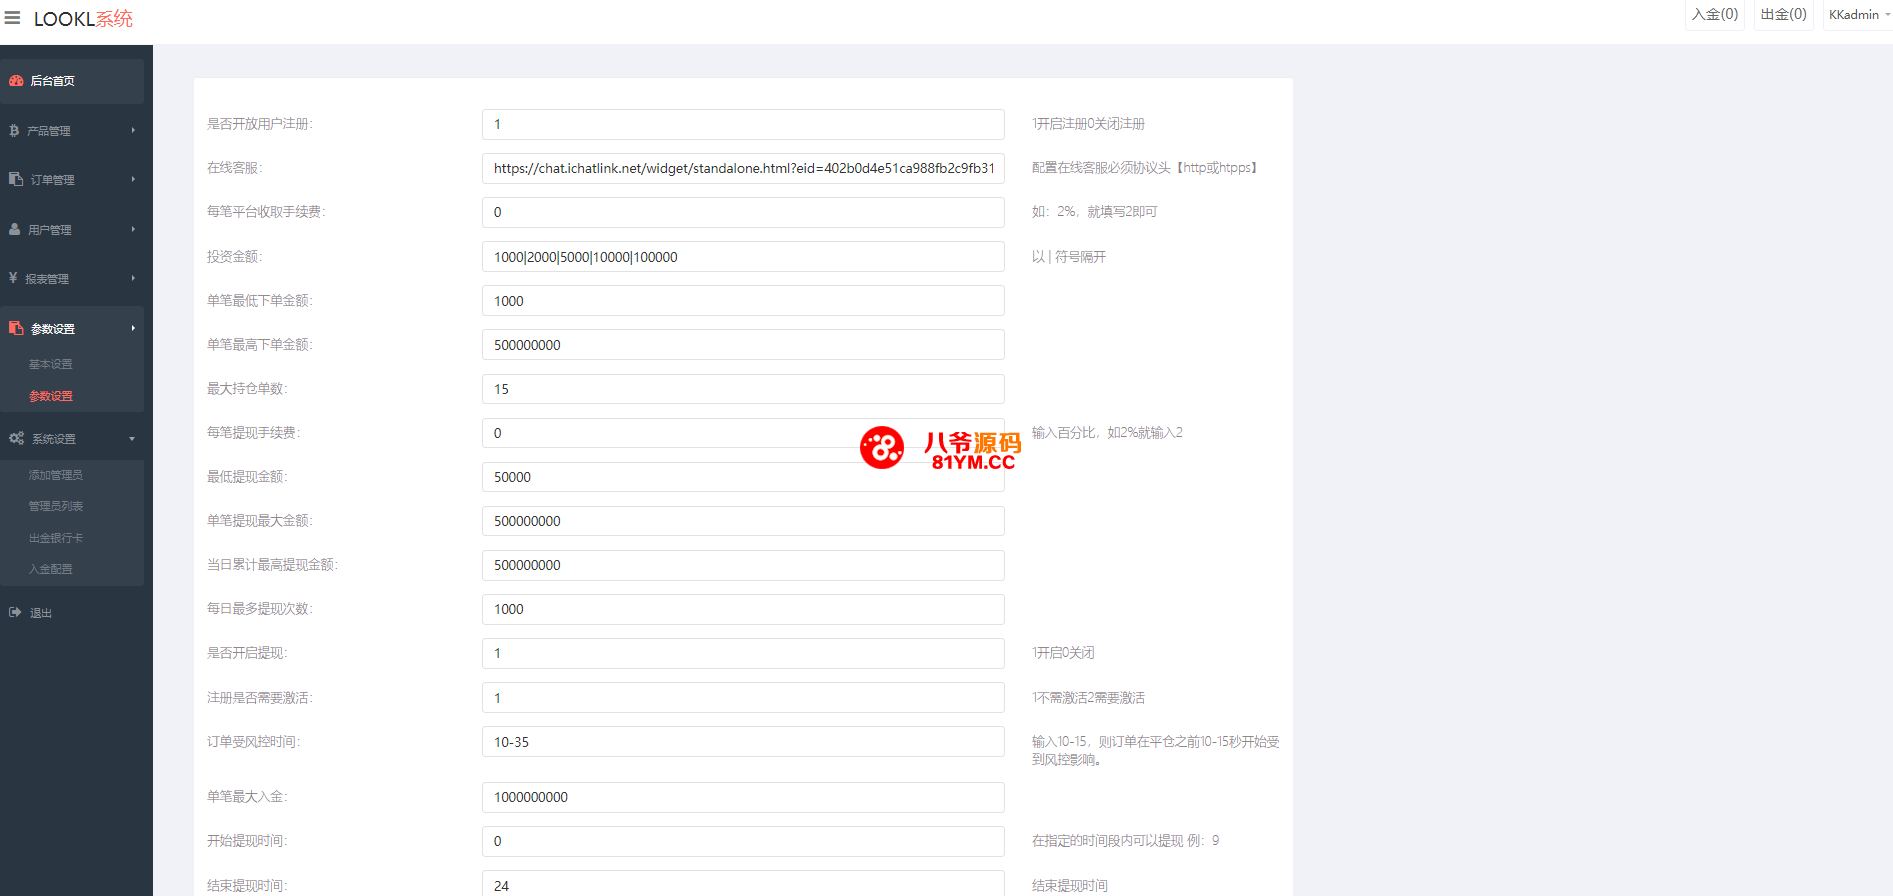Viewport: 1893px width, 896px height.
Task: Click the 订单管理 copy icon
Action: click(16, 180)
